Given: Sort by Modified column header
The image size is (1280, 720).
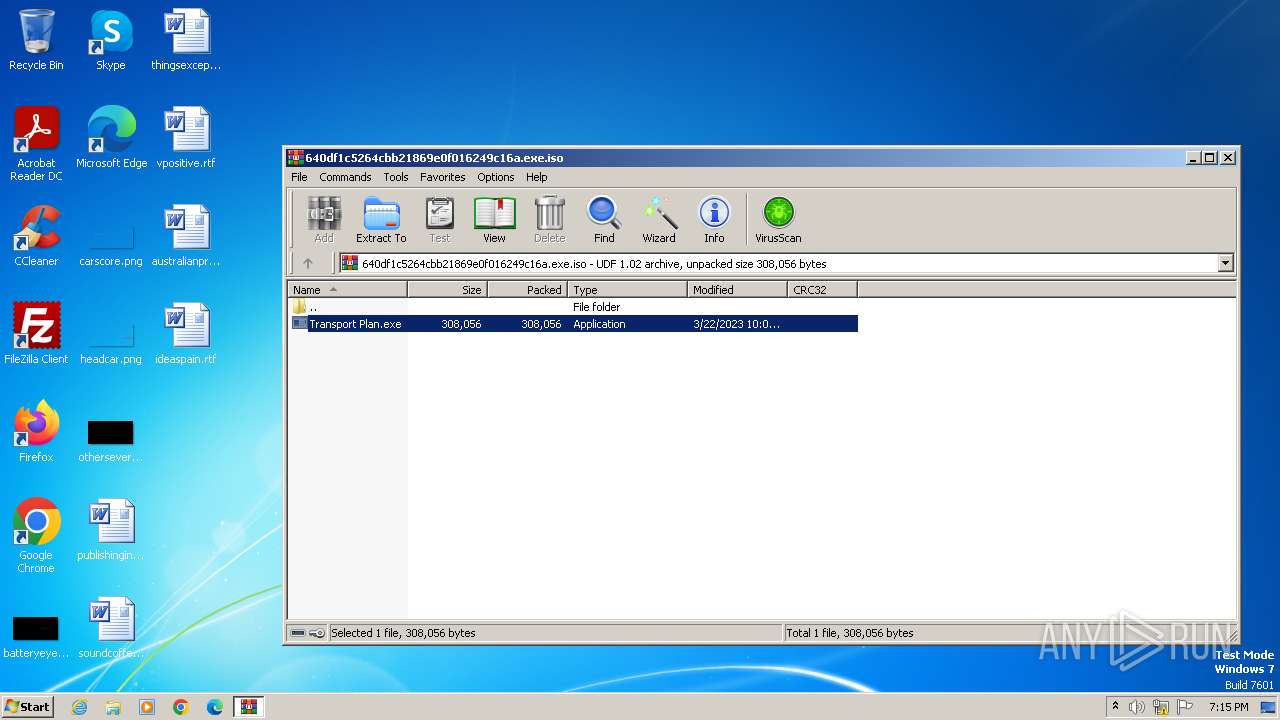Looking at the screenshot, I should [737, 290].
